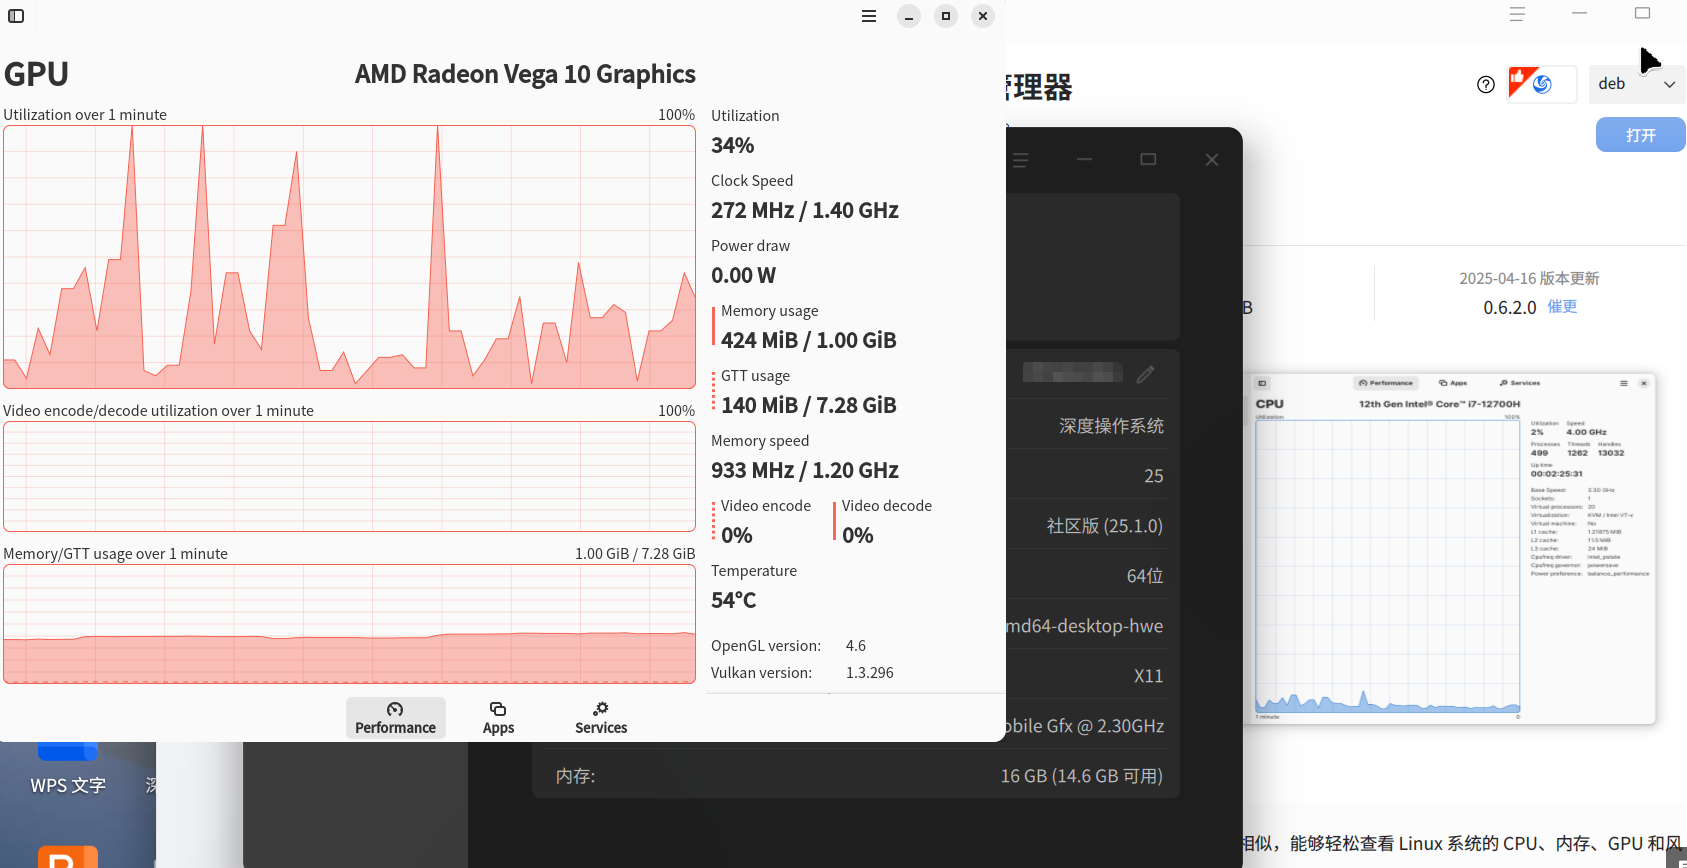Click the 'Video encode' label

[766, 506]
